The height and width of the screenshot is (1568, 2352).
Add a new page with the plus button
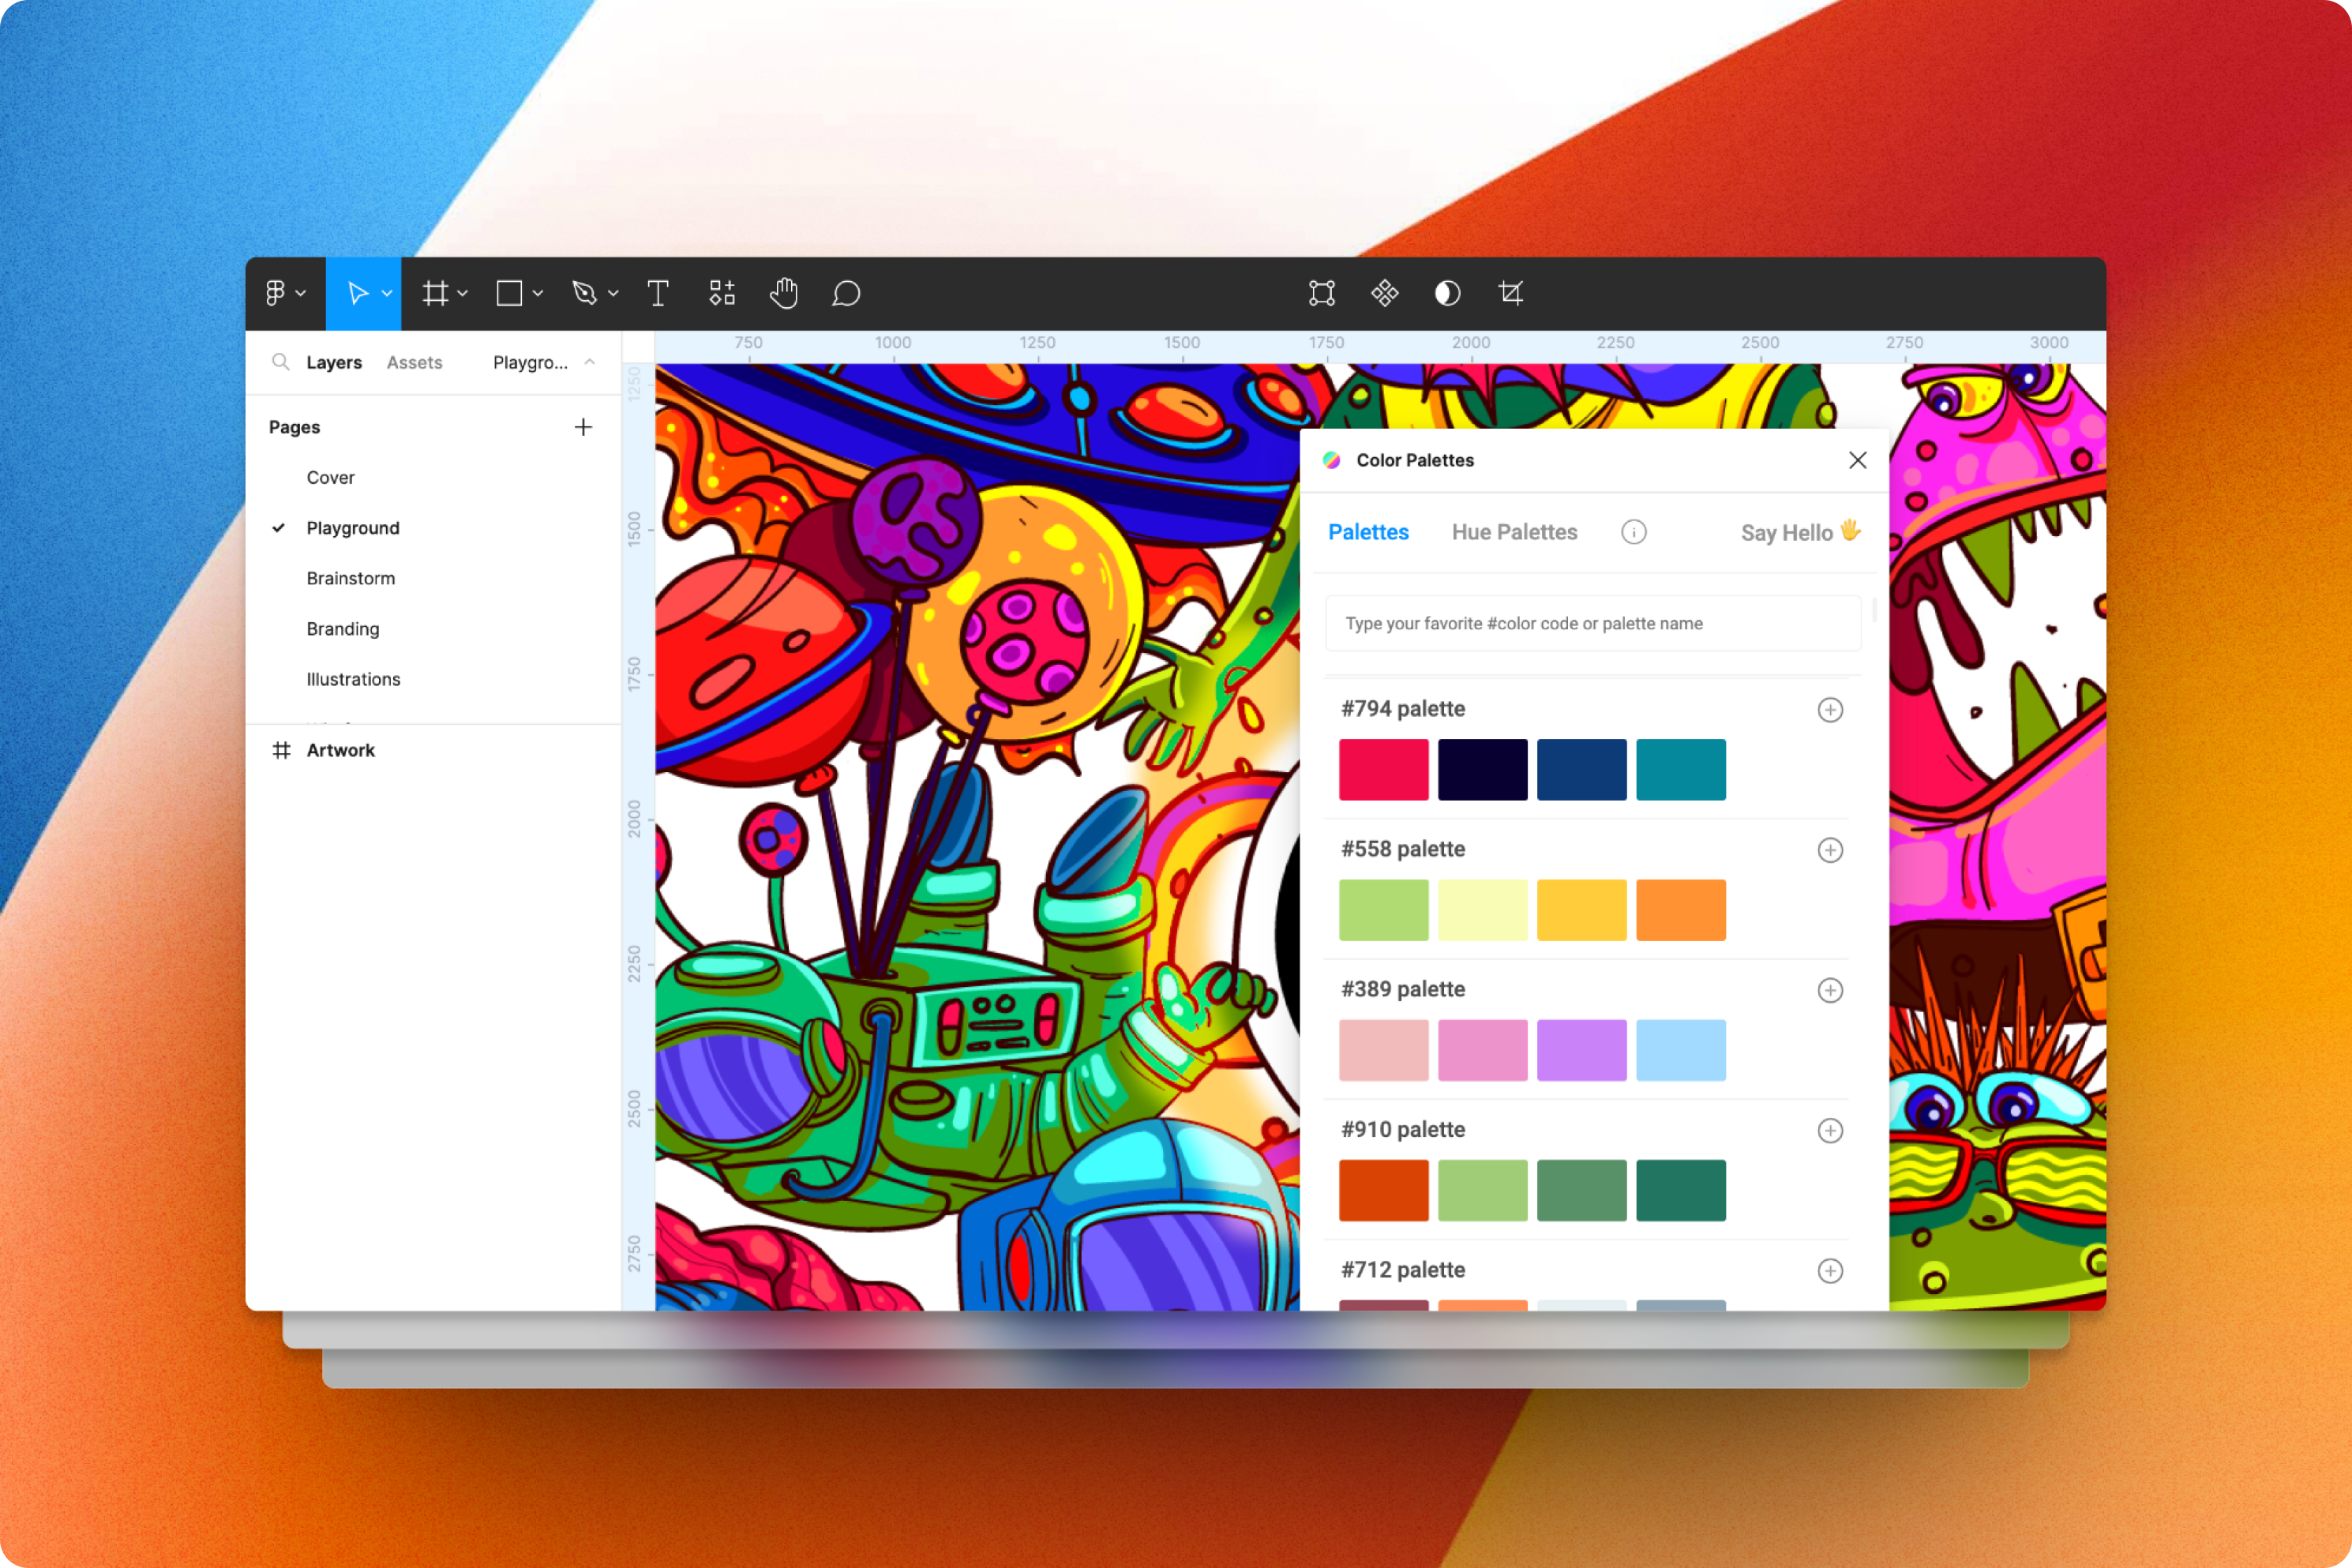click(583, 426)
